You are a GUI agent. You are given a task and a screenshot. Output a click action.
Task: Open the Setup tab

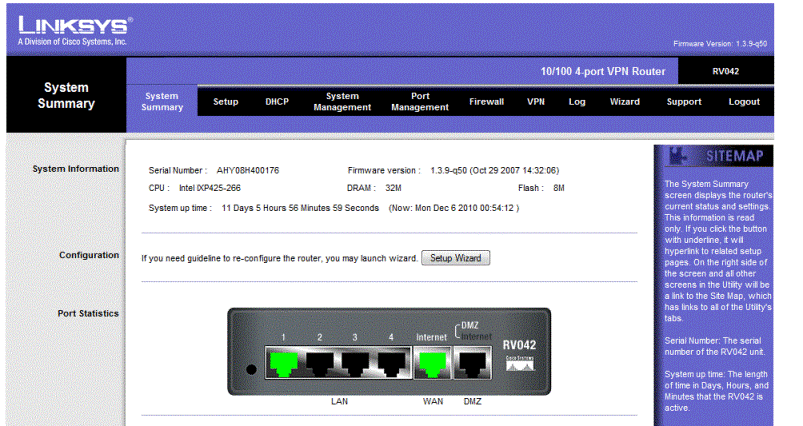(x=226, y=101)
